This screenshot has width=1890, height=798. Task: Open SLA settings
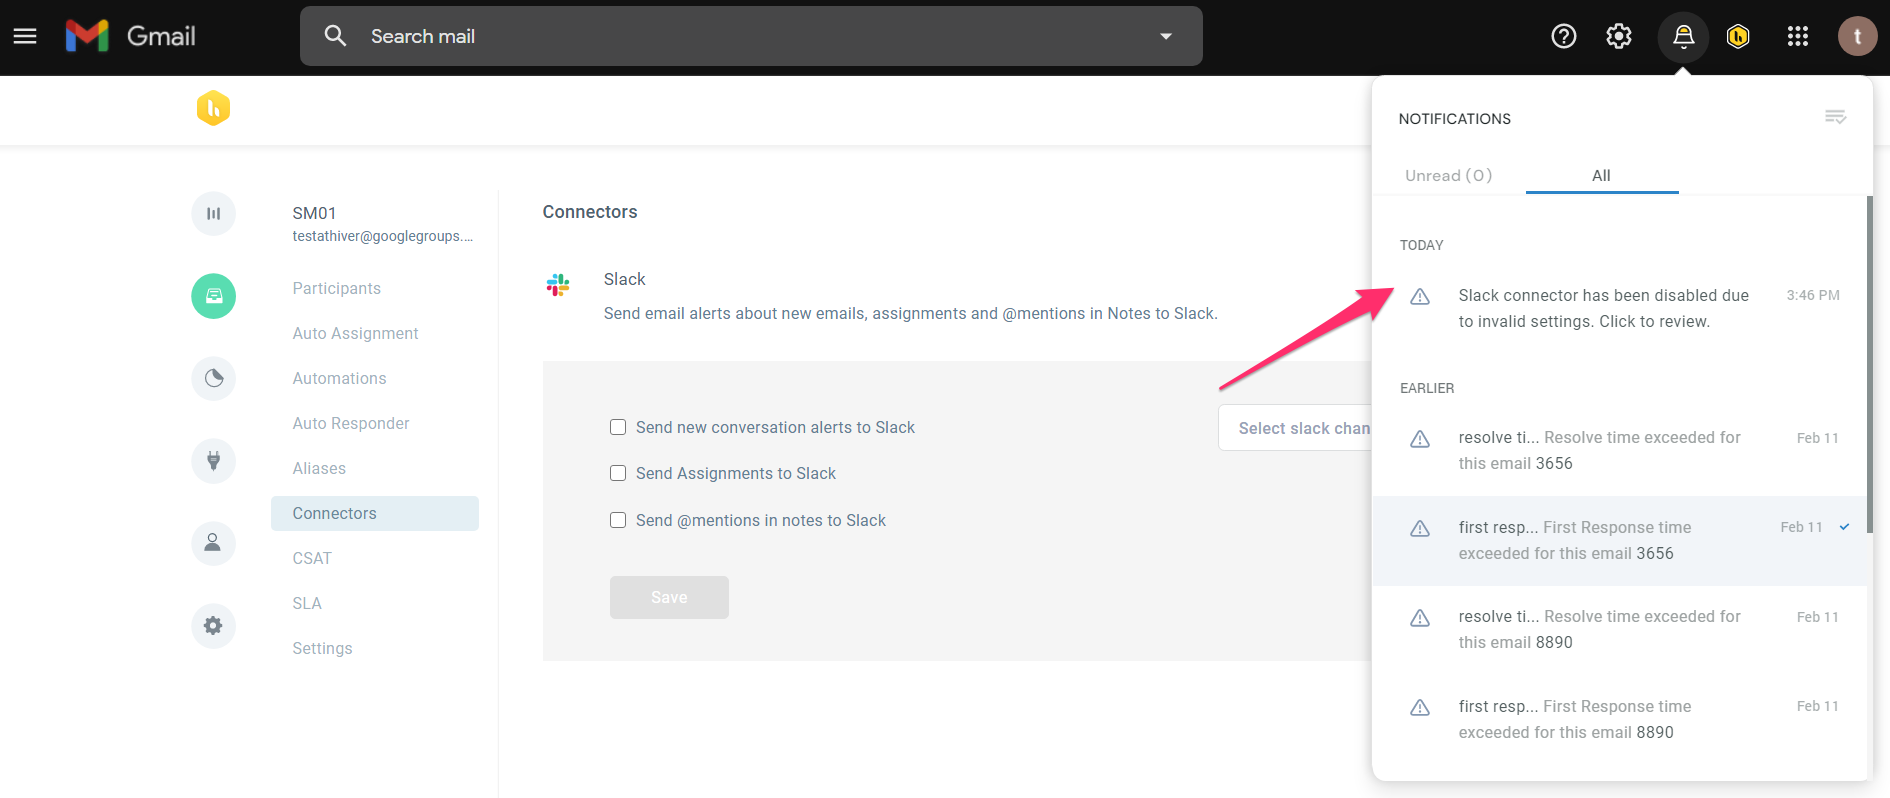[x=307, y=603]
